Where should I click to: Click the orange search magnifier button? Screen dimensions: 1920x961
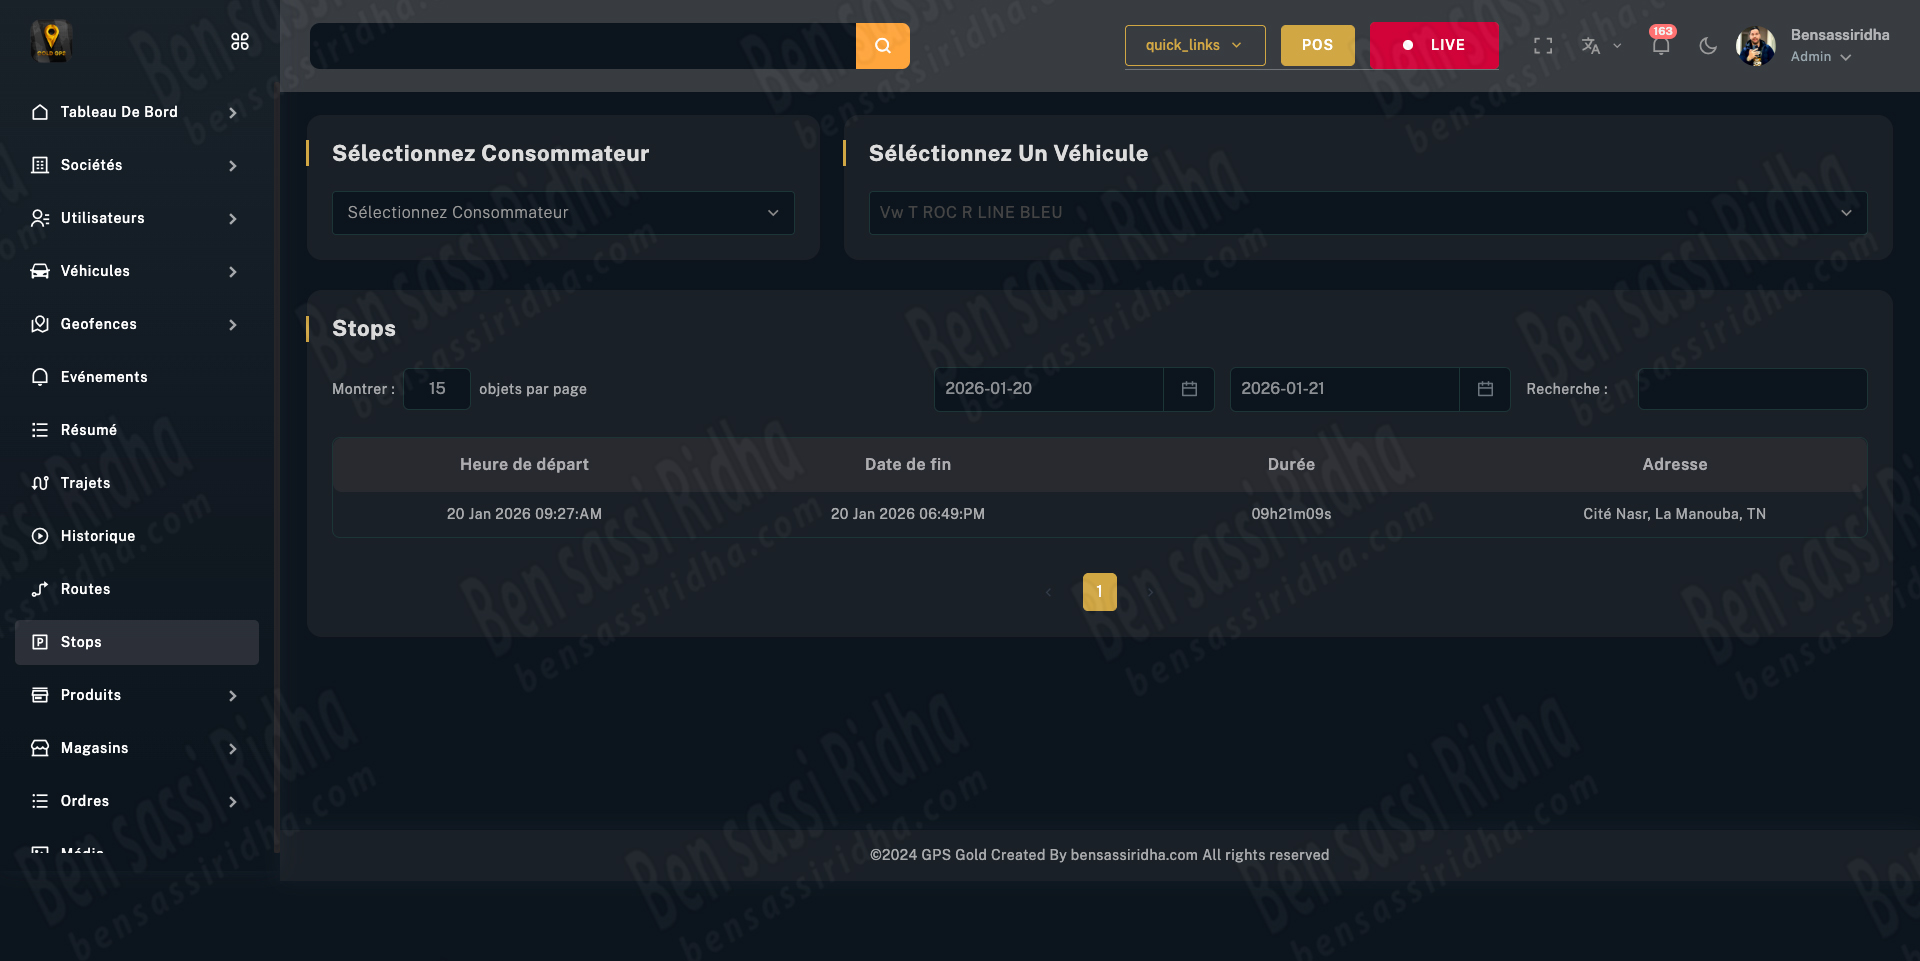(882, 46)
